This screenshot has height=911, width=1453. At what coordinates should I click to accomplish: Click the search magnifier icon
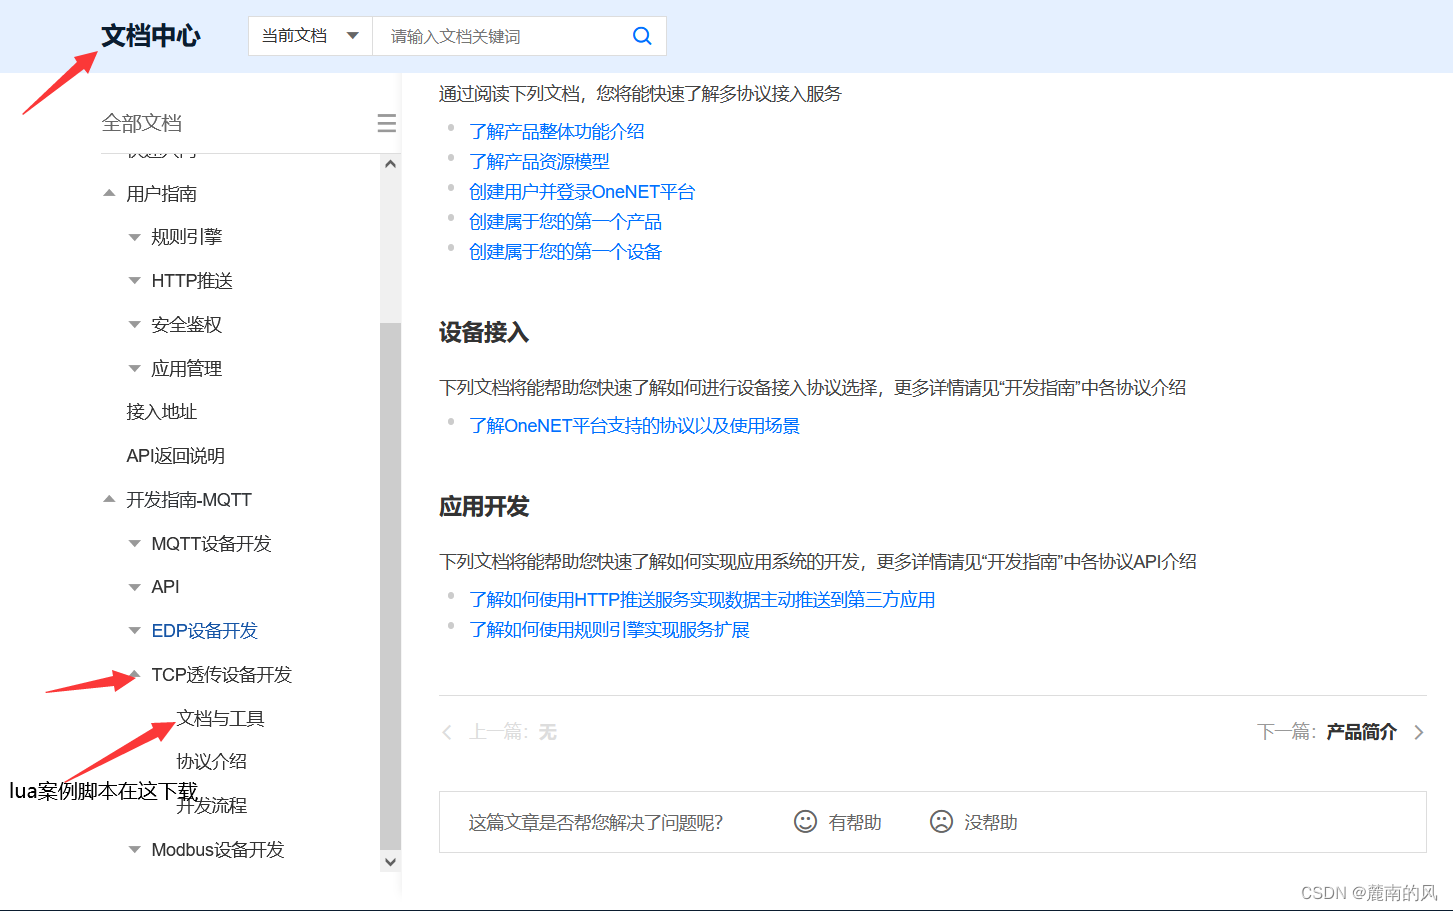642,36
